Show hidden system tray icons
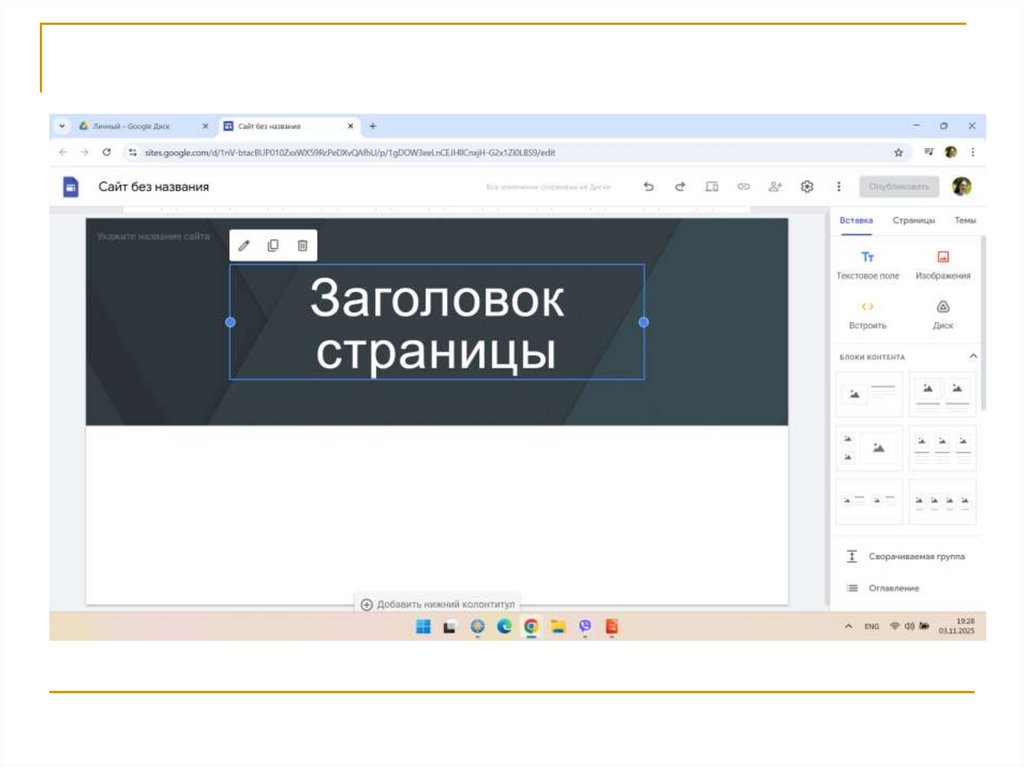This screenshot has width=1024, height=767. (848, 626)
